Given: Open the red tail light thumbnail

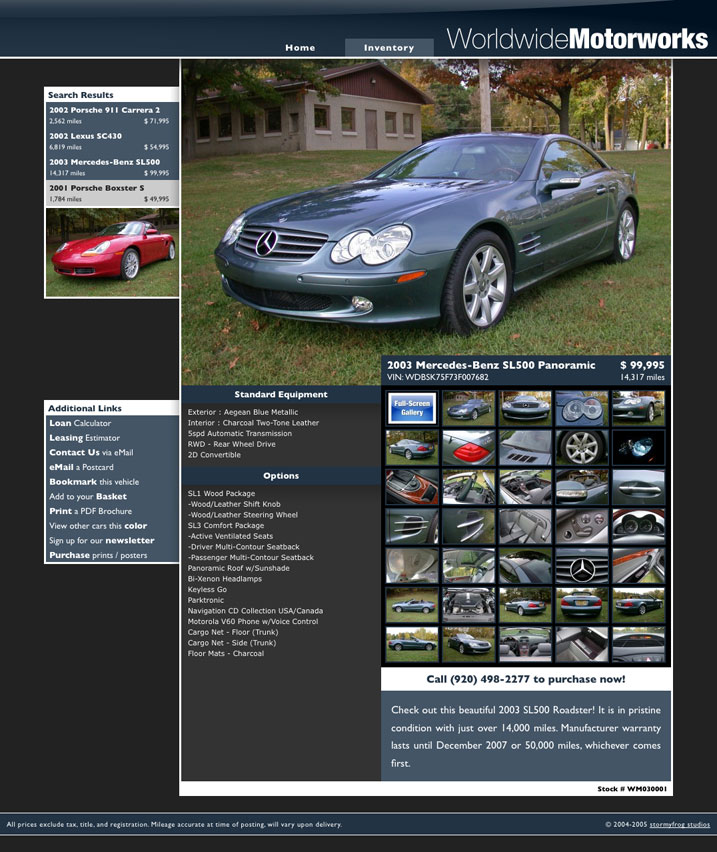Looking at the screenshot, I should pyautogui.click(x=469, y=448).
